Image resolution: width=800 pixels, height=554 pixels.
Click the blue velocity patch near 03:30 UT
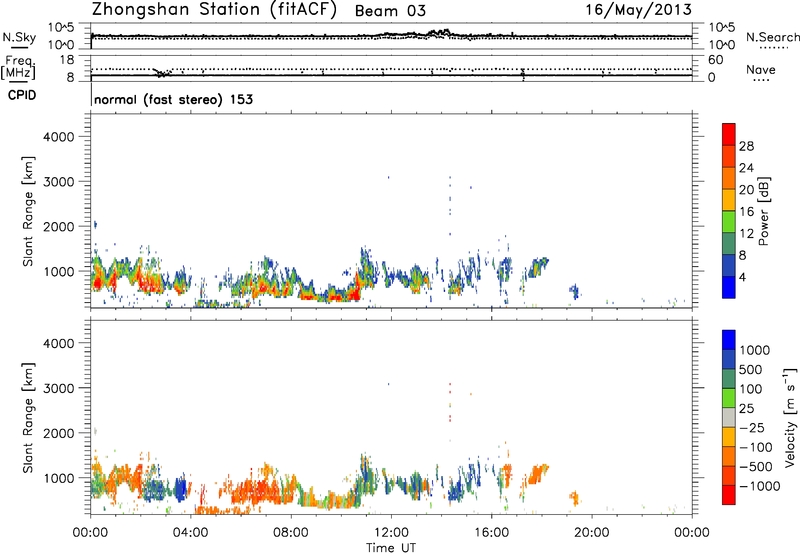pos(180,489)
